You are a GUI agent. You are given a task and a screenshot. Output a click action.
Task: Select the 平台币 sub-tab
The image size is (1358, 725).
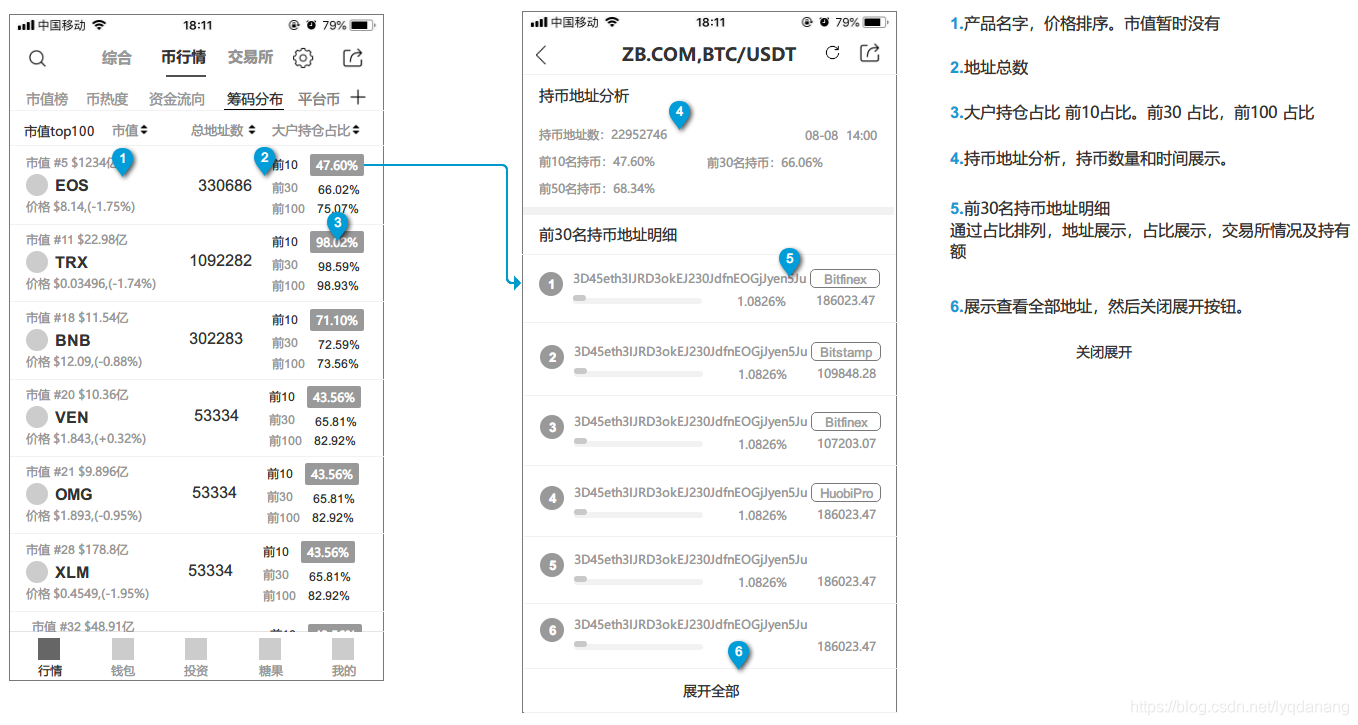(x=319, y=99)
